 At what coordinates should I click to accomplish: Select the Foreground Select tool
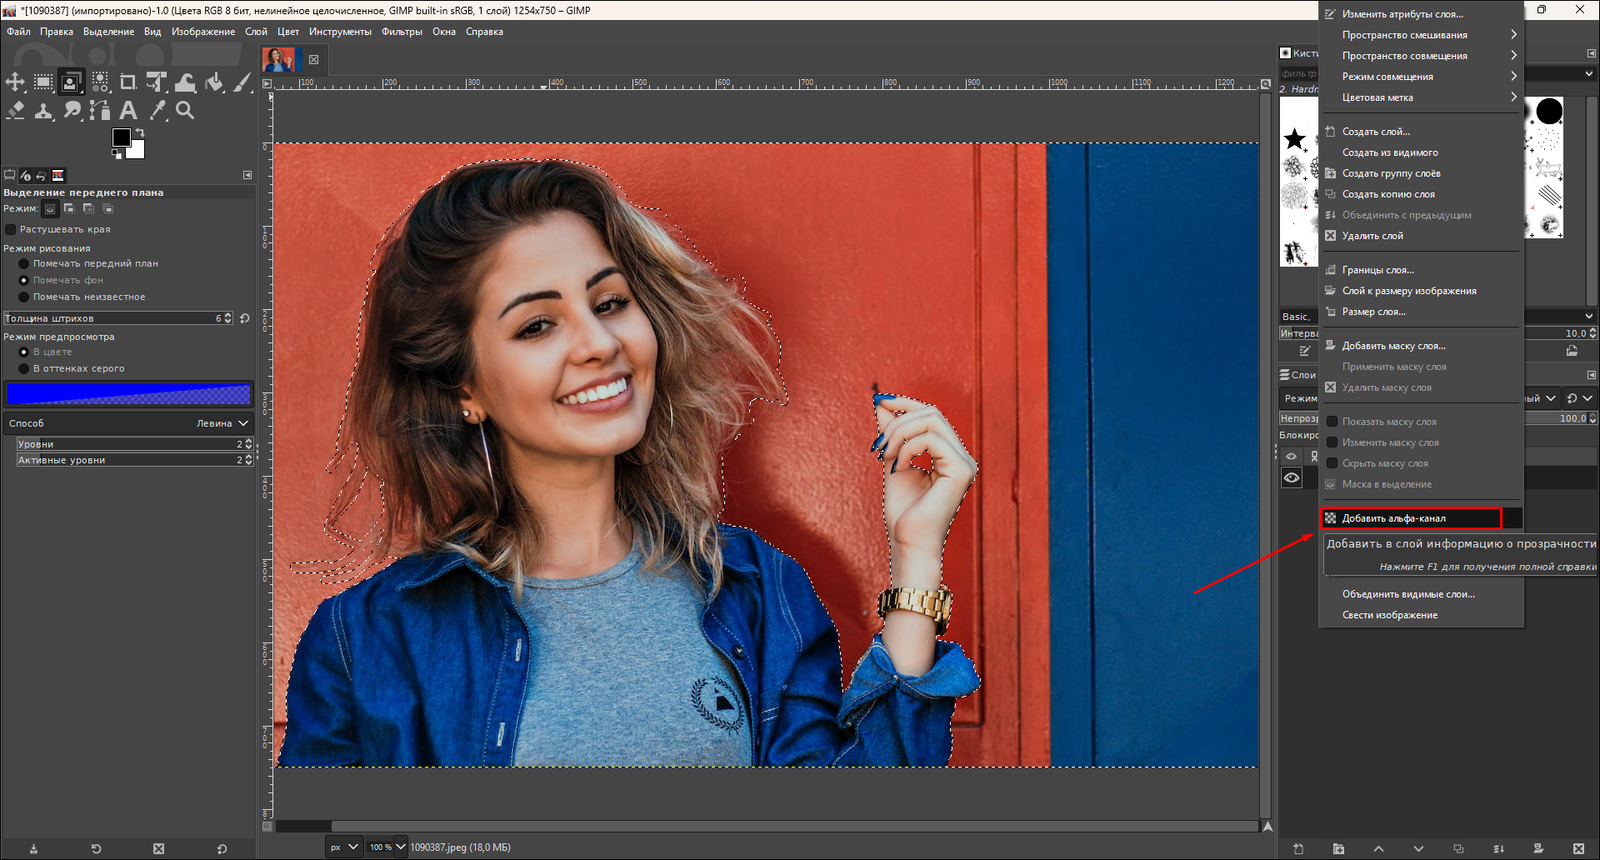pos(71,82)
